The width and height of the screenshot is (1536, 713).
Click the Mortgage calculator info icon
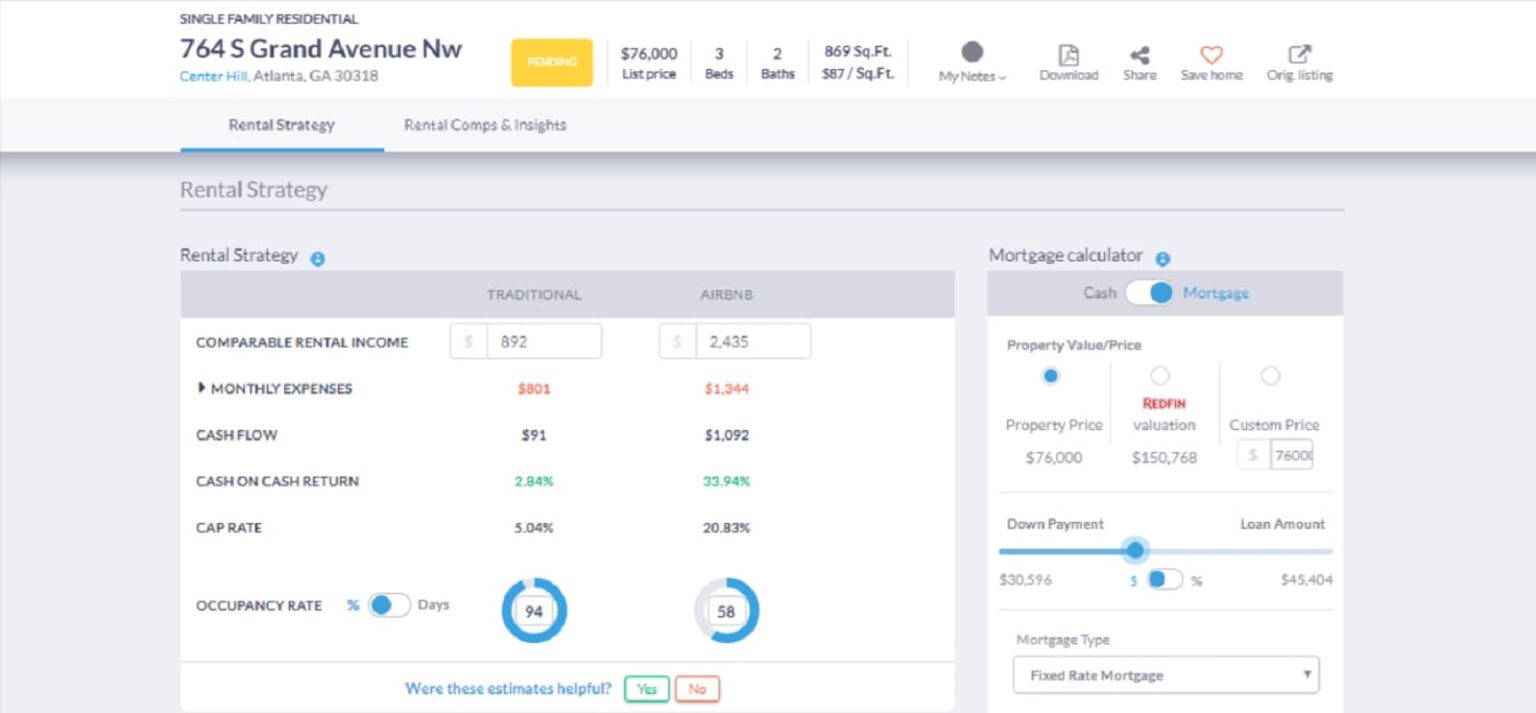[x=1162, y=258]
